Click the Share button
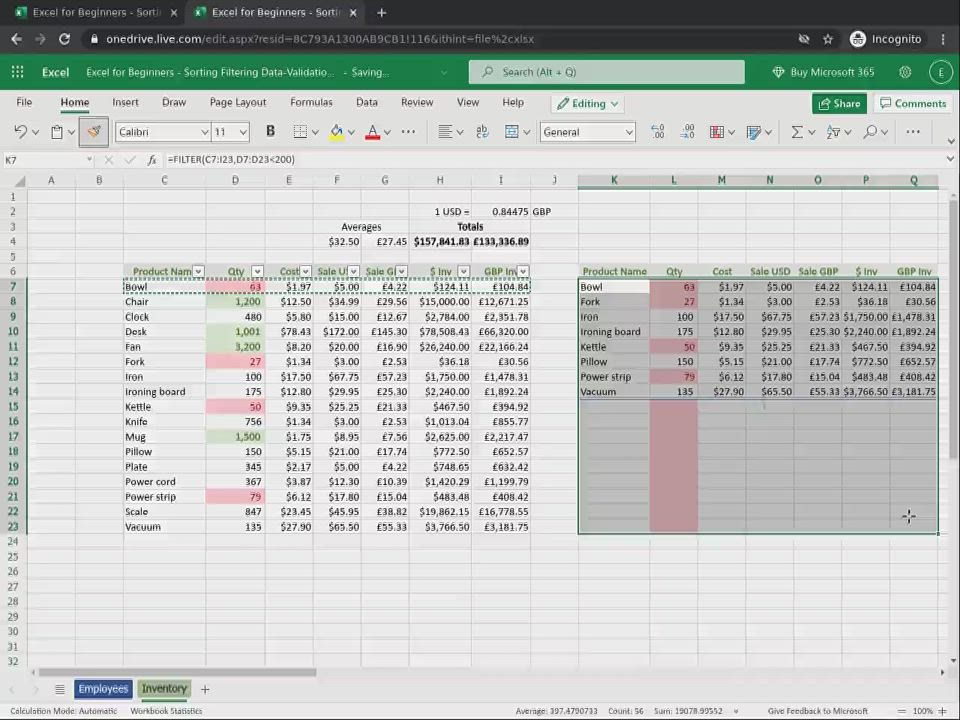This screenshot has width=960, height=720. click(x=839, y=103)
